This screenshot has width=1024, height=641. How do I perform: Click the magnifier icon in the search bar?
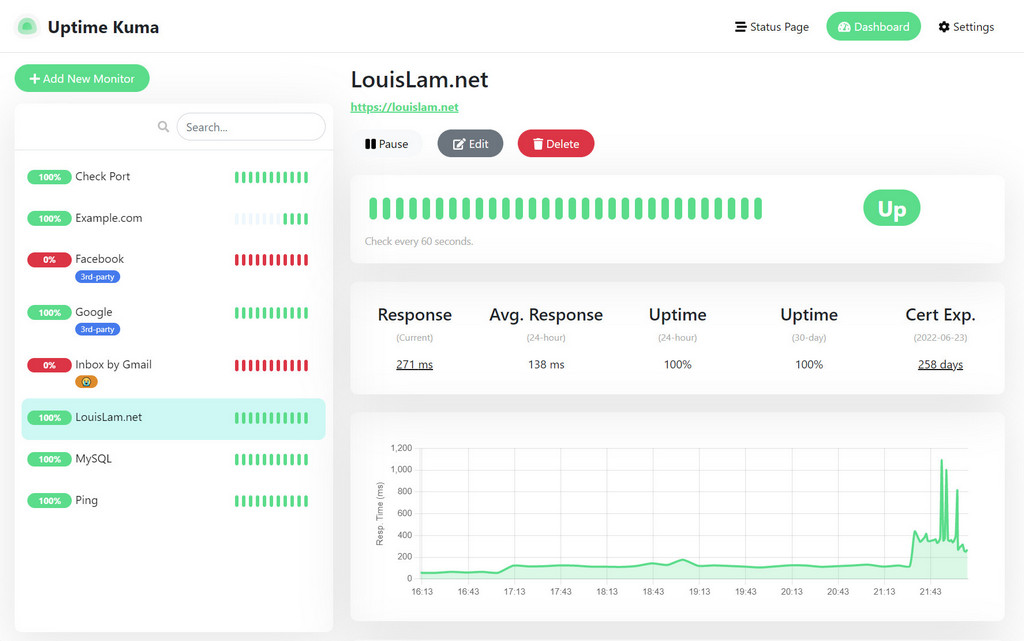[x=163, y=126]
